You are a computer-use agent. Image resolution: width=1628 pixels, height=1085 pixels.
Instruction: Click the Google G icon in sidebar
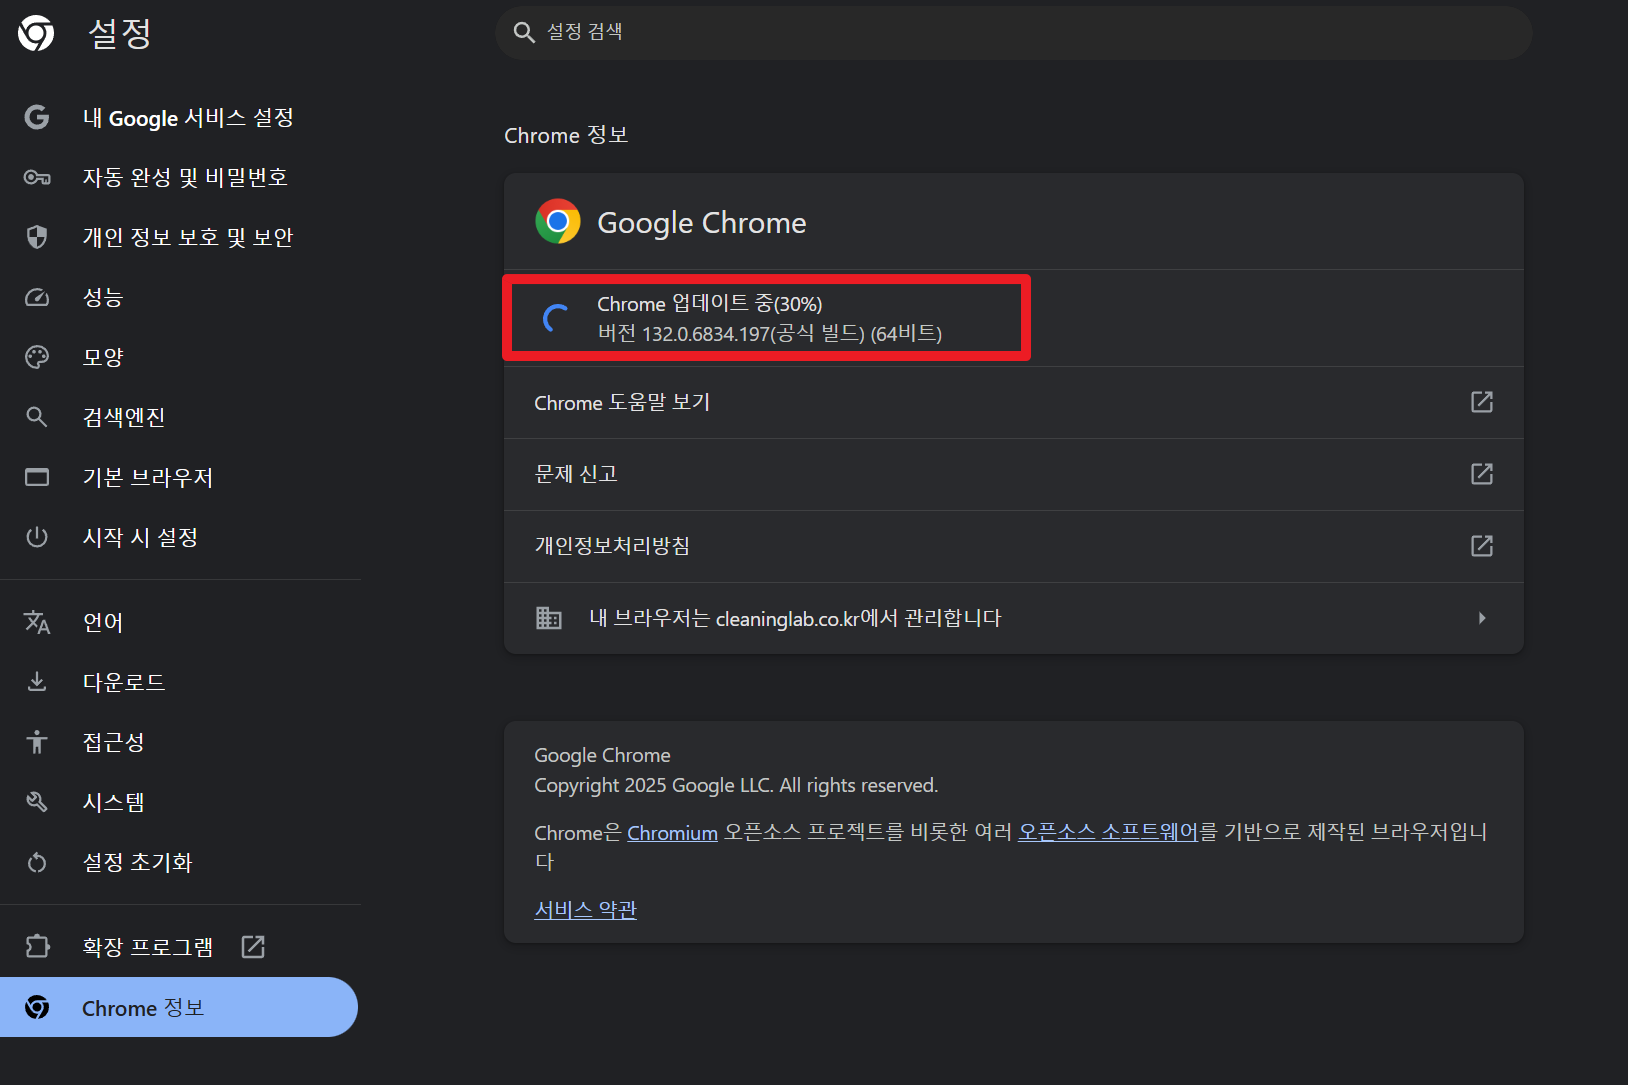pyautogui.click(x=37, y=118)
